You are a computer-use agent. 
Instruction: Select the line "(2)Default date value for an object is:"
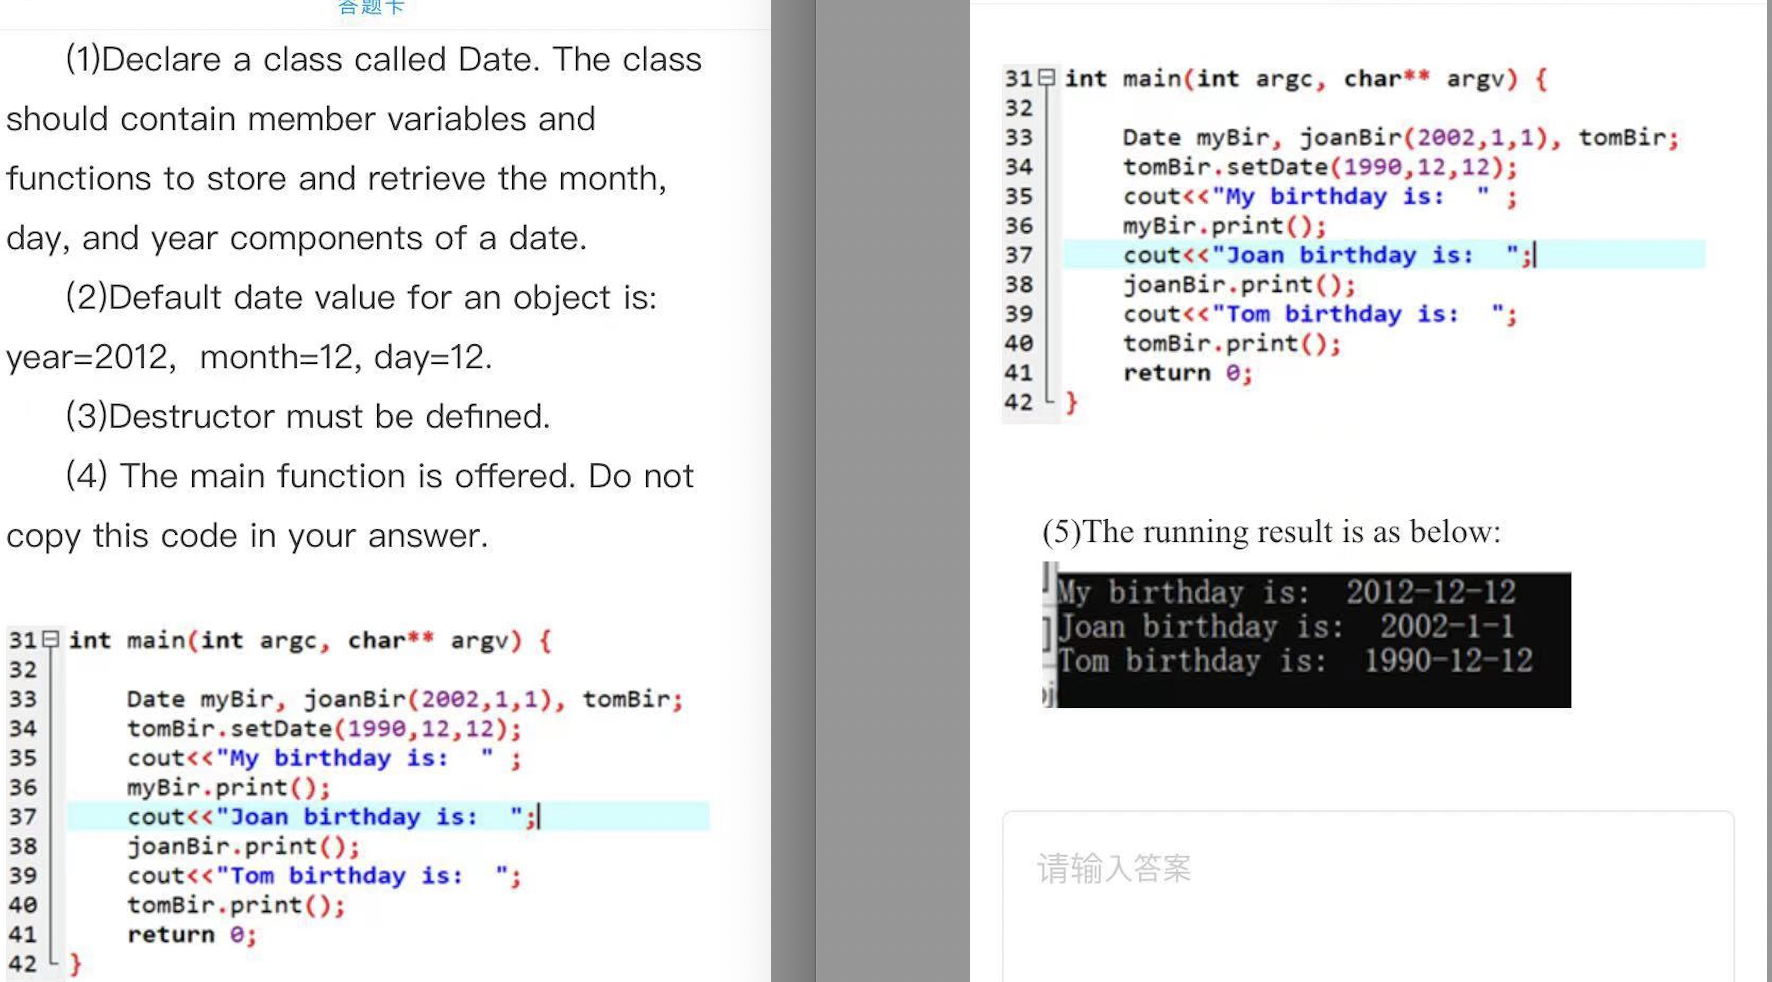pyautogui.click(x=361, y=297)
